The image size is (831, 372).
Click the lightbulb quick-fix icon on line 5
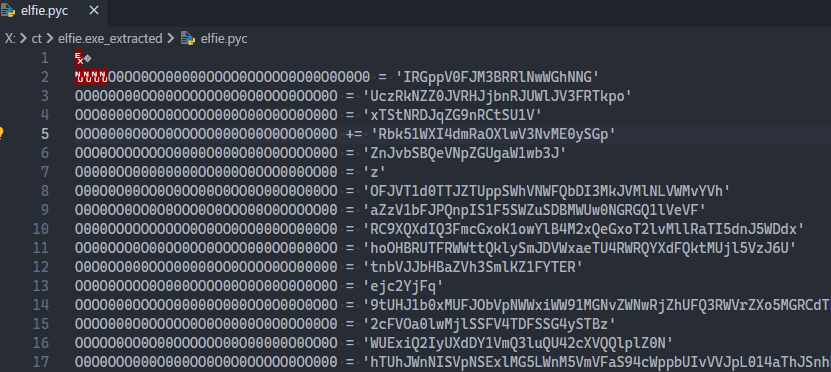(2, 134)
